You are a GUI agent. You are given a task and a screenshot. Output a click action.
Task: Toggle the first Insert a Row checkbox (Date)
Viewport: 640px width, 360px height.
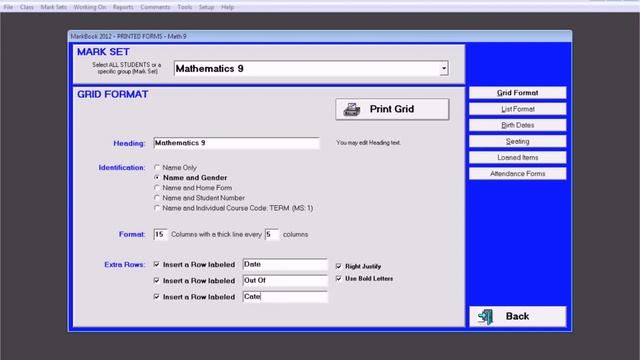(157, 264)
